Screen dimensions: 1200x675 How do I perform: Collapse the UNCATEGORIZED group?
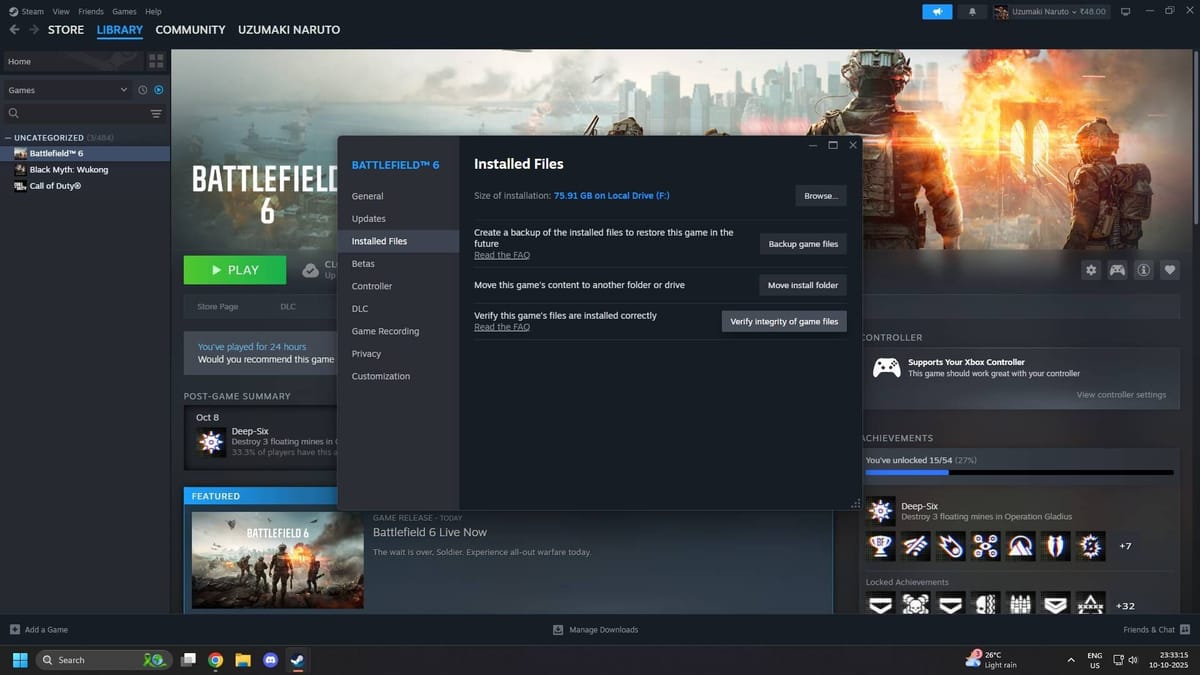[x=8, y=137]
